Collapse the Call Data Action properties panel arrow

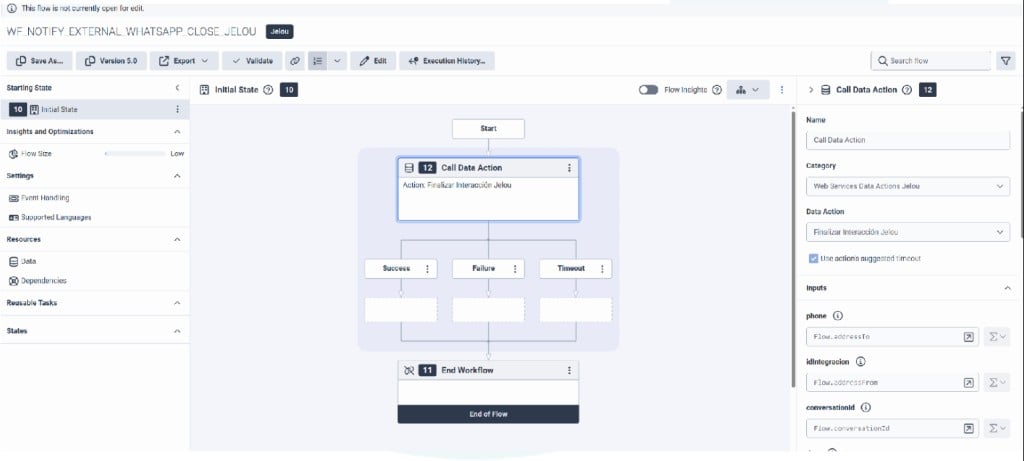pyautogui.click(x=811, y=90)
